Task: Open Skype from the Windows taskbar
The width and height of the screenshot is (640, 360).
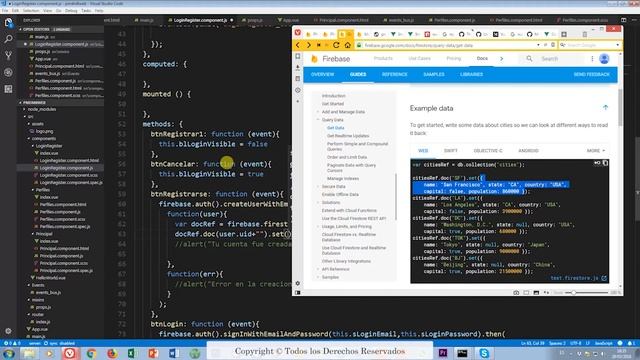Action: click(484, 353)
